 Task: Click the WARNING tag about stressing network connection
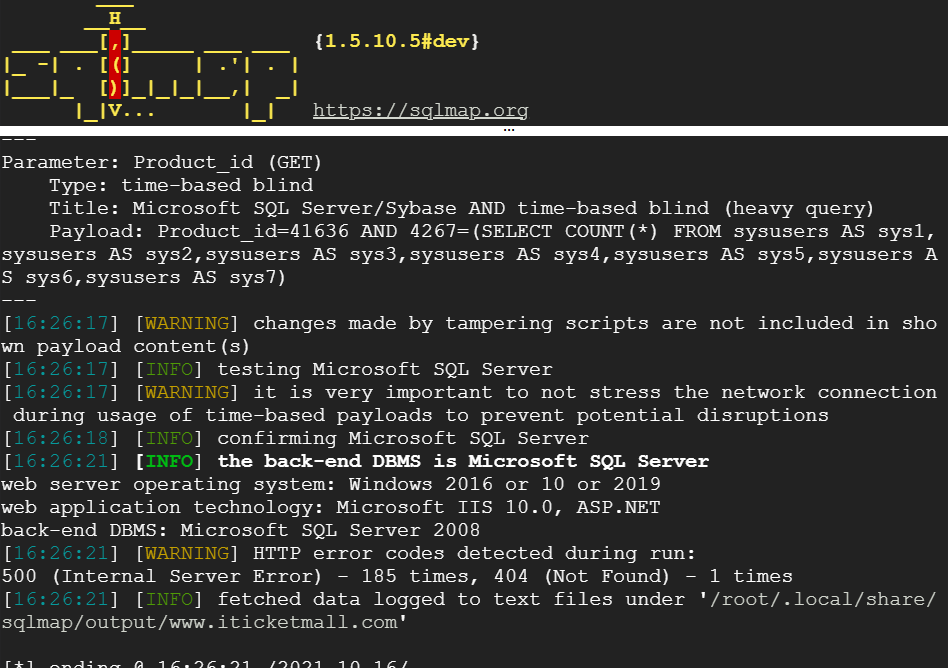point(187,392)
